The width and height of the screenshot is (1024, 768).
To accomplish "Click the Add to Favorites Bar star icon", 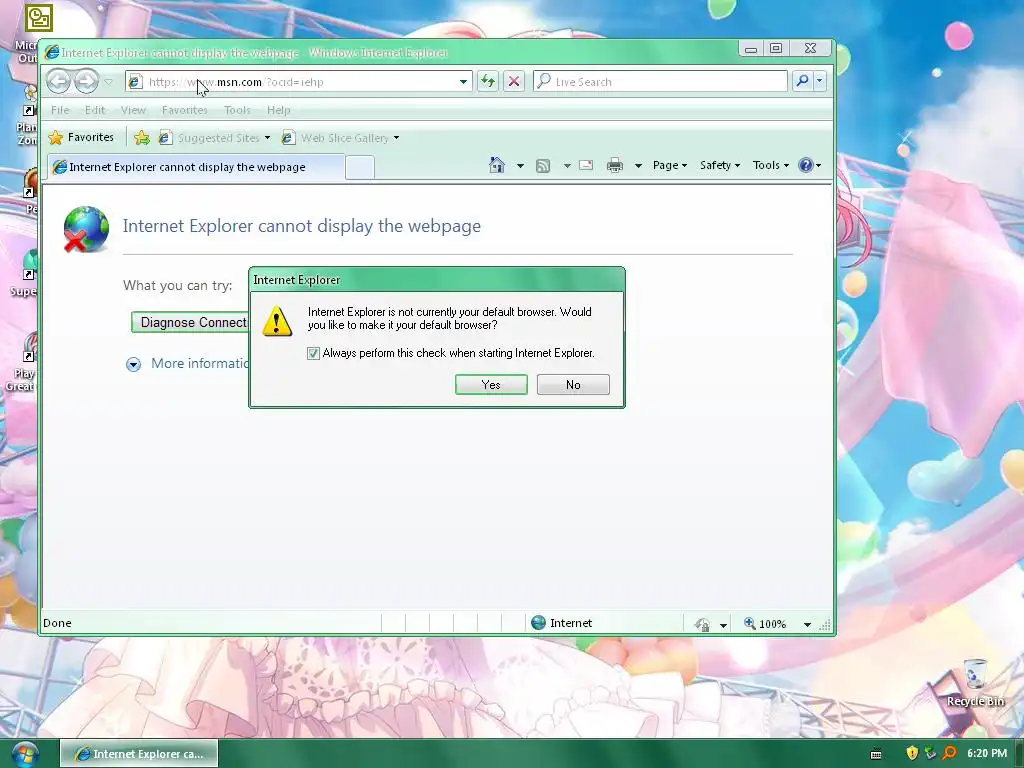I will [142, 137].
